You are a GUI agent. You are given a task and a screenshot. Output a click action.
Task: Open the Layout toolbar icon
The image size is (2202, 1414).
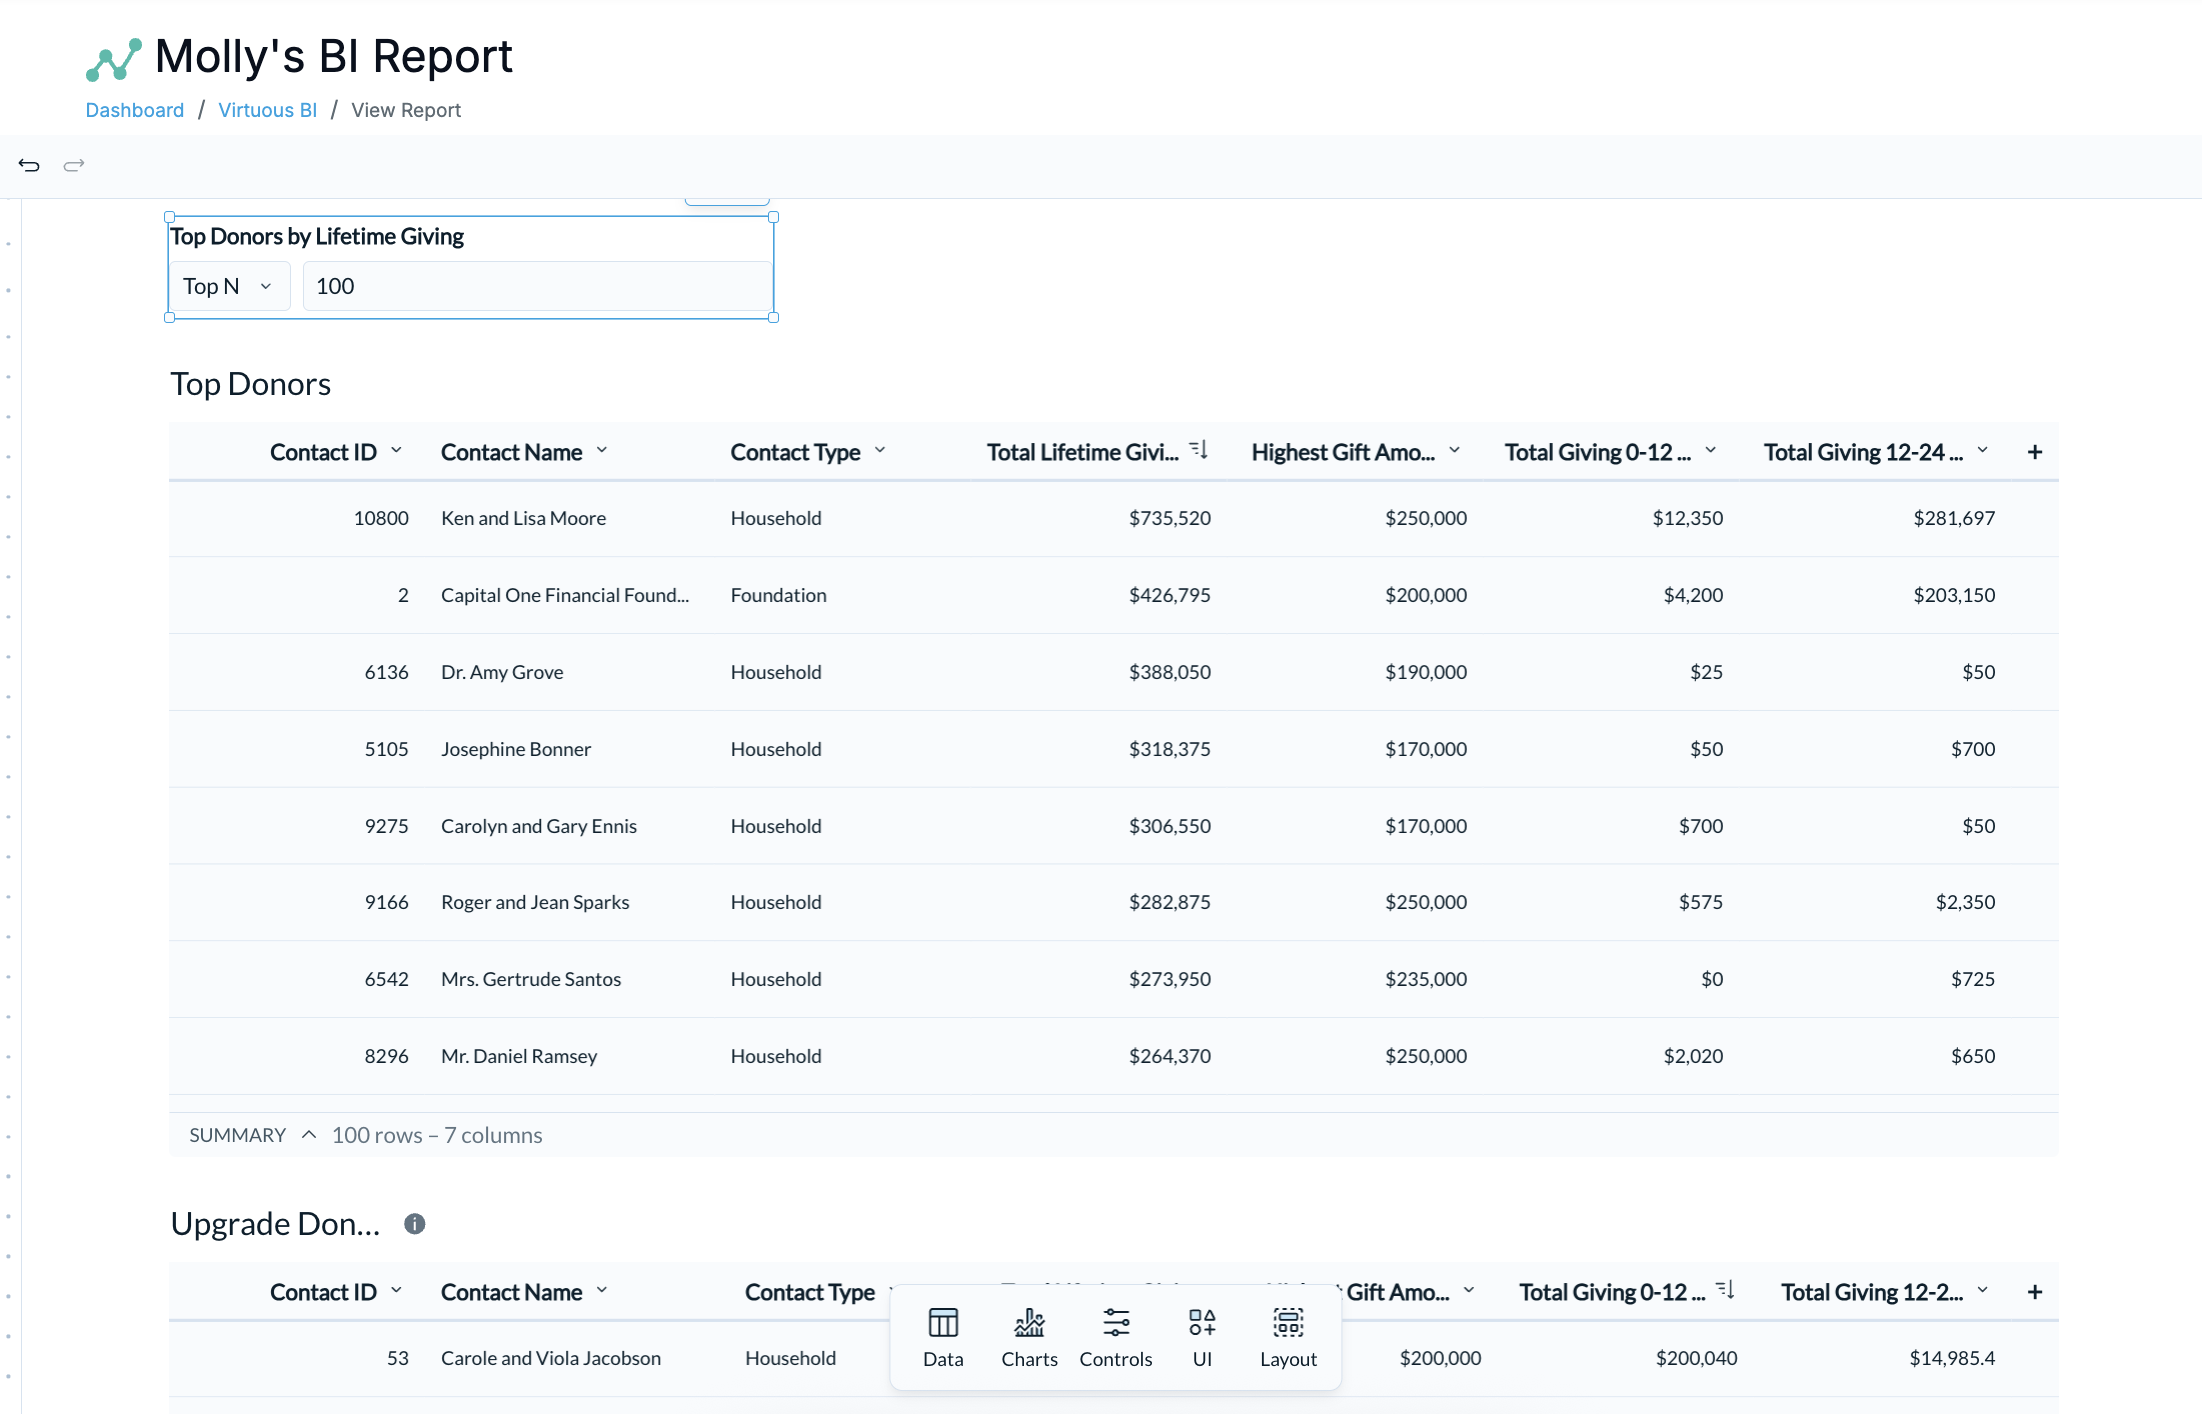tap(1288, 1337)
